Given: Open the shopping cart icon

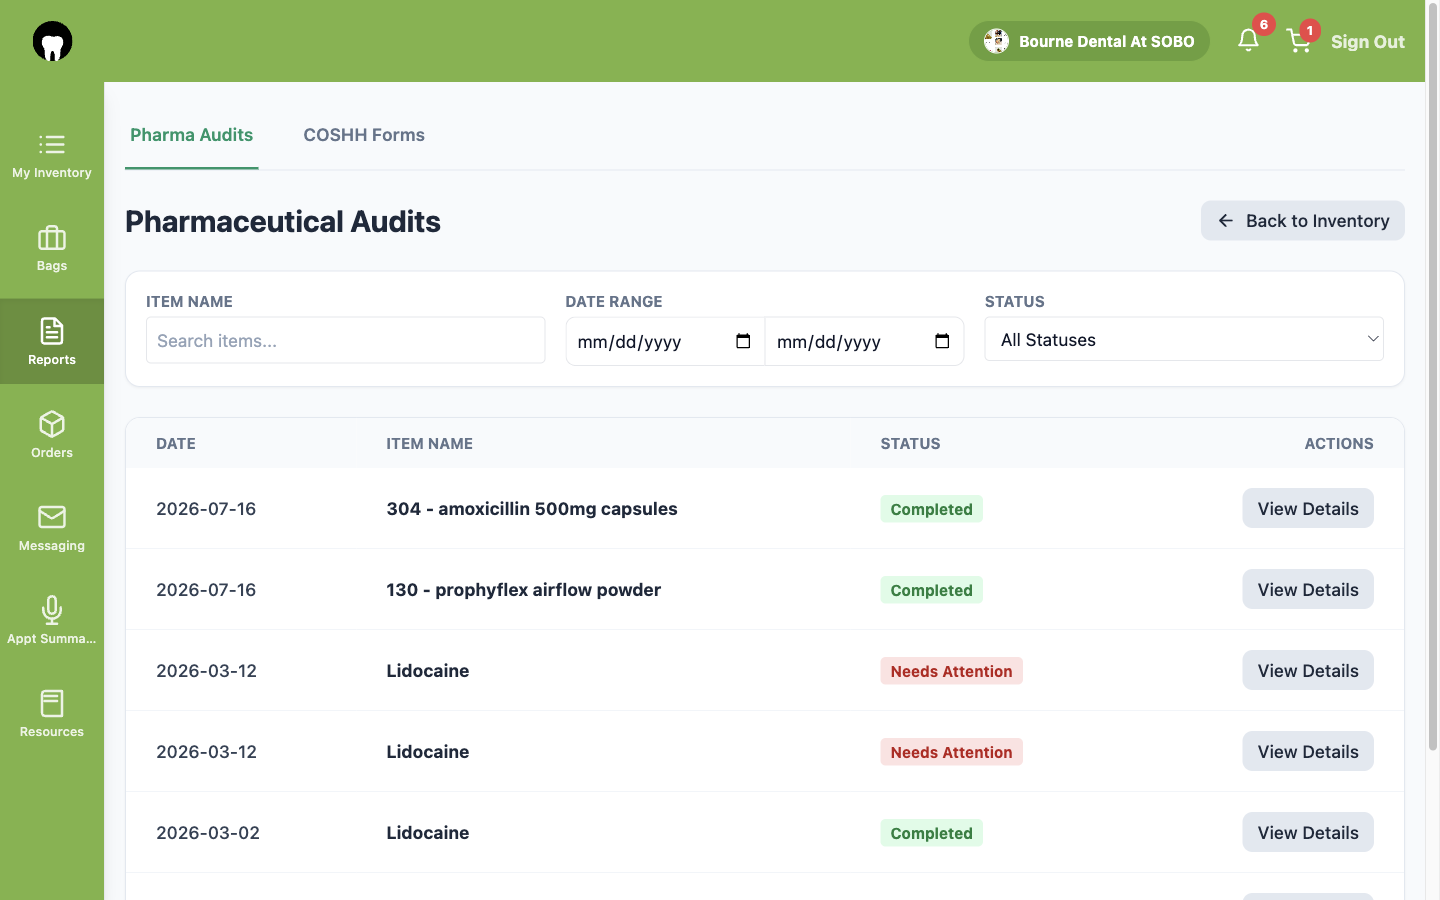Looking at the screenshot, I should (x=1299, y=41).
